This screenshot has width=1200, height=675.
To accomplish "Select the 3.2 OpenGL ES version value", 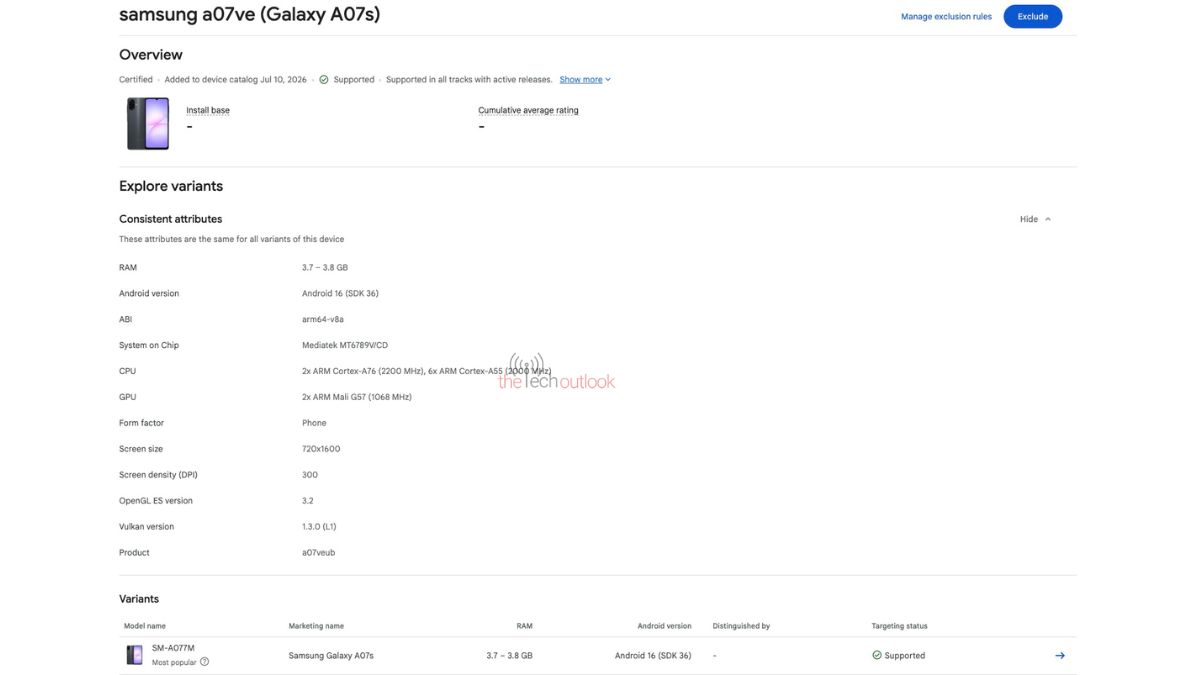I will point(307,501).
